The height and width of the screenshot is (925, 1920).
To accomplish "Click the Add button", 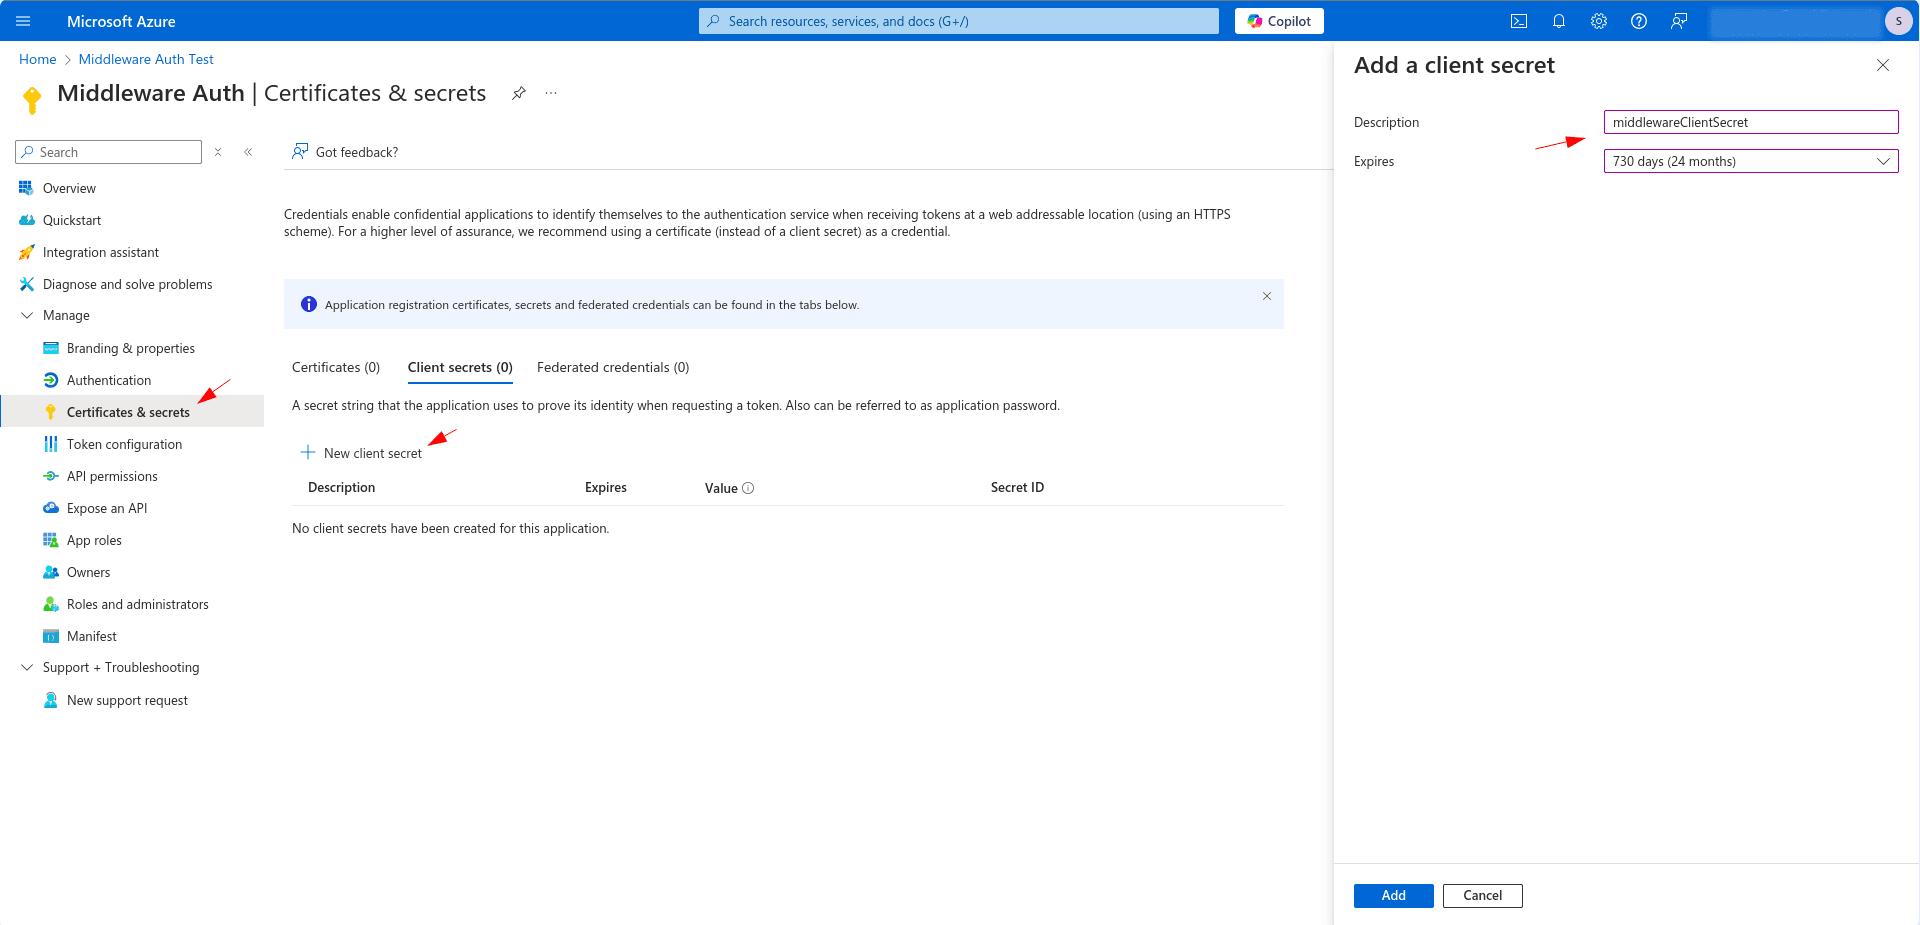I will click(1393, 895).
